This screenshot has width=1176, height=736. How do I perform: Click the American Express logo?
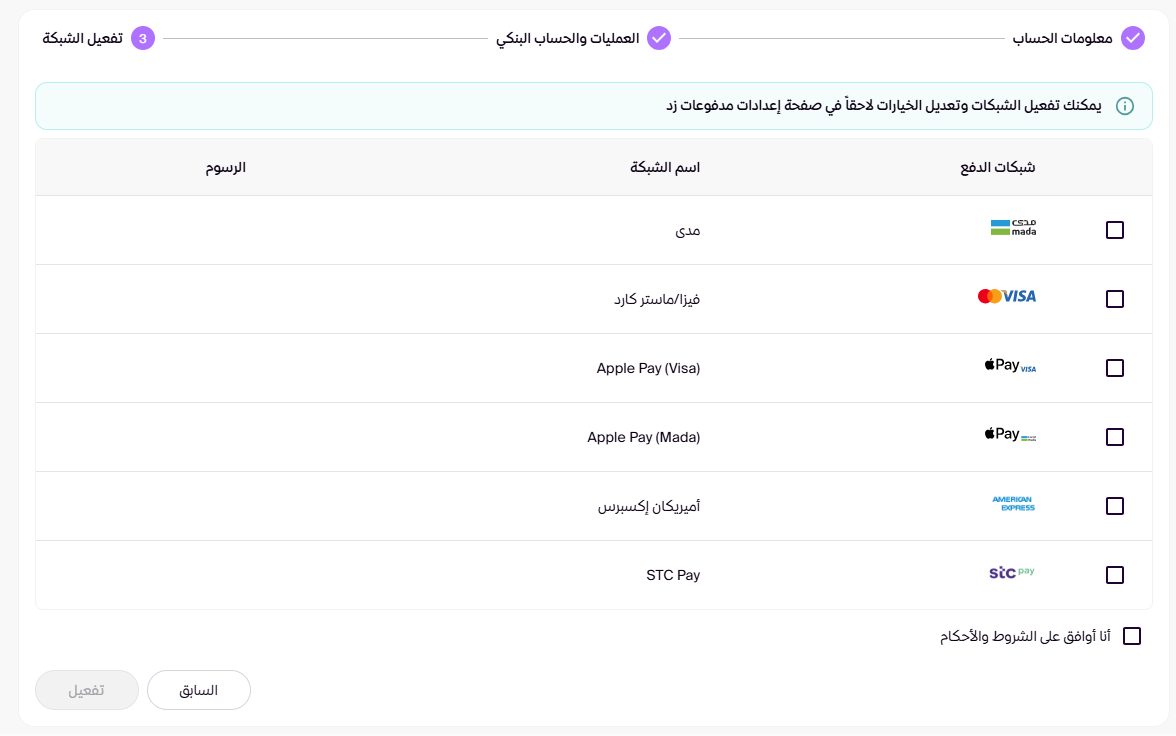click(x=1013, y=504)
